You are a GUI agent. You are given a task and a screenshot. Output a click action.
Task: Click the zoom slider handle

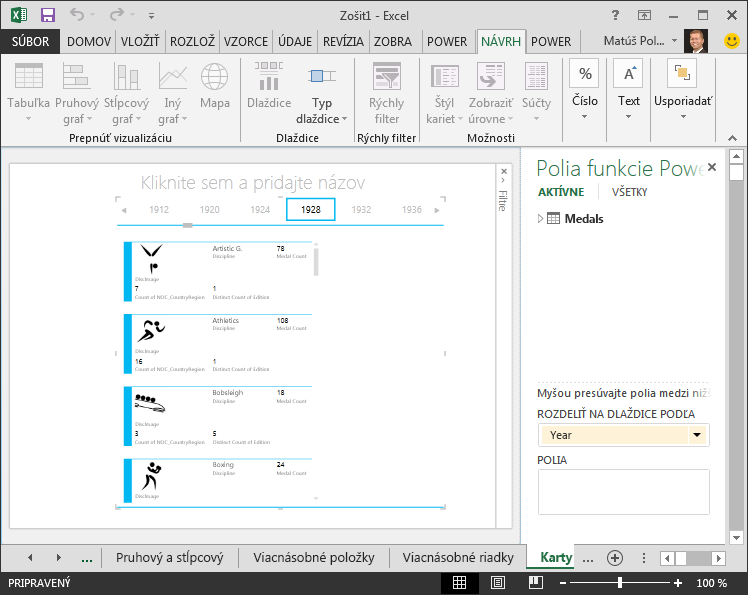pos(620,583)
